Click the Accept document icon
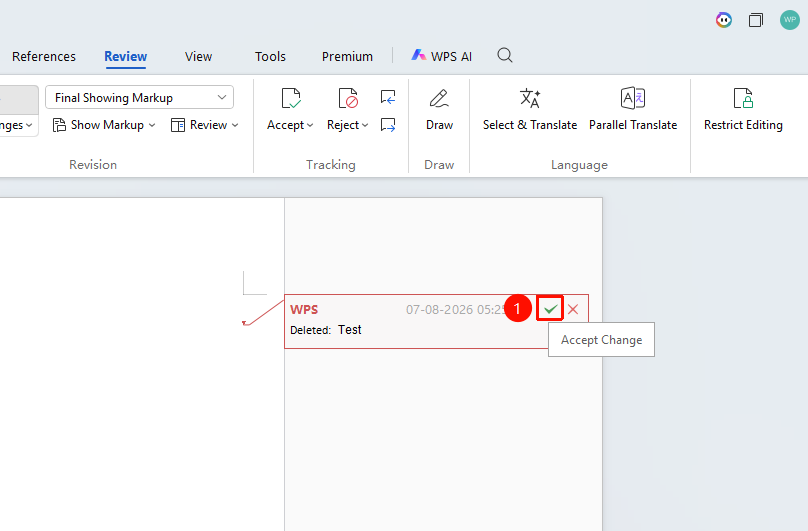 [291, 98]
